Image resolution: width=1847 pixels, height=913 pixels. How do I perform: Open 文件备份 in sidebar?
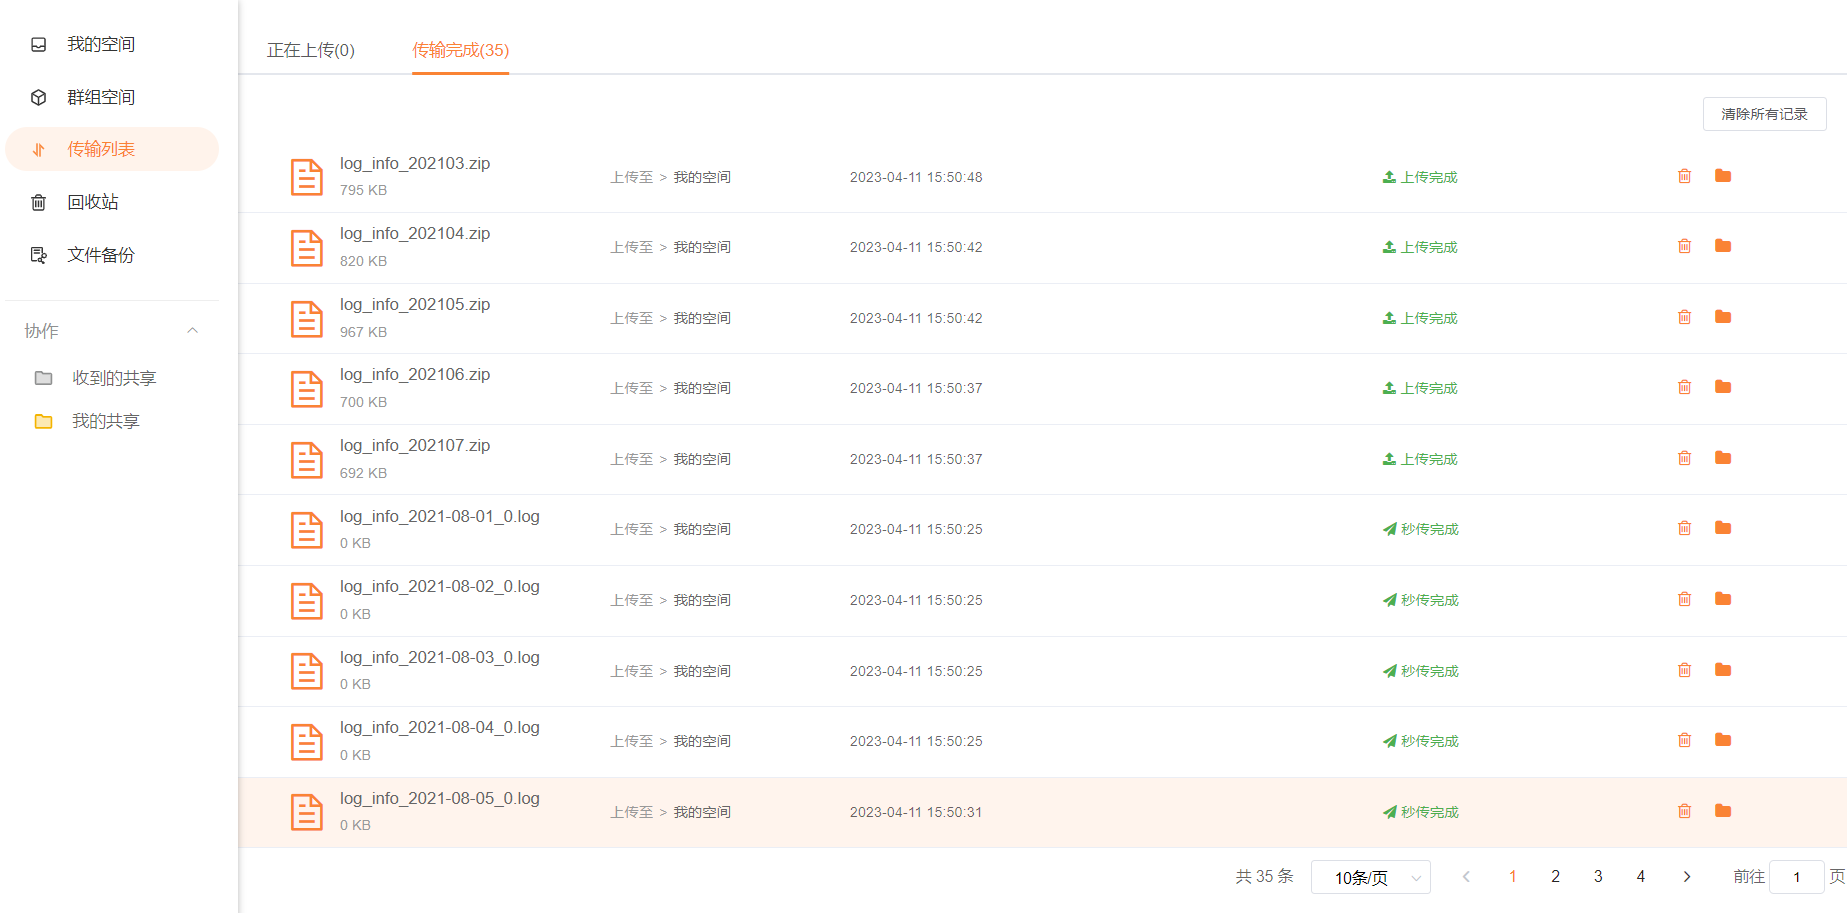tap(100, 255)
